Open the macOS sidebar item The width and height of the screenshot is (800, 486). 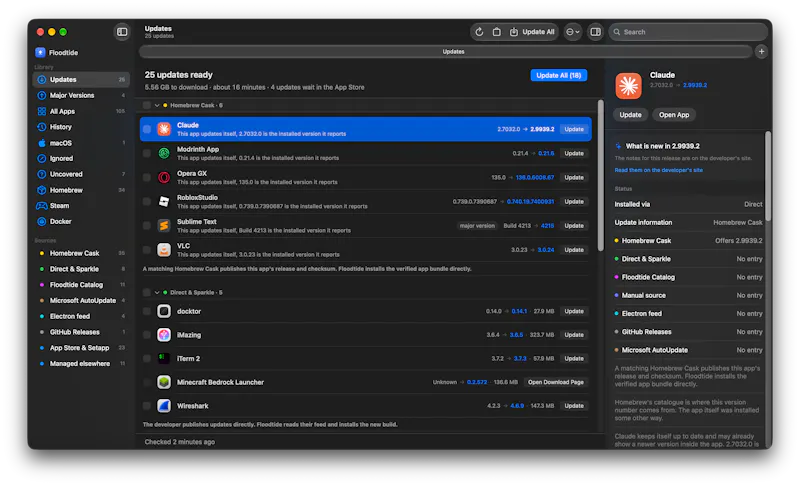point(82,143)
